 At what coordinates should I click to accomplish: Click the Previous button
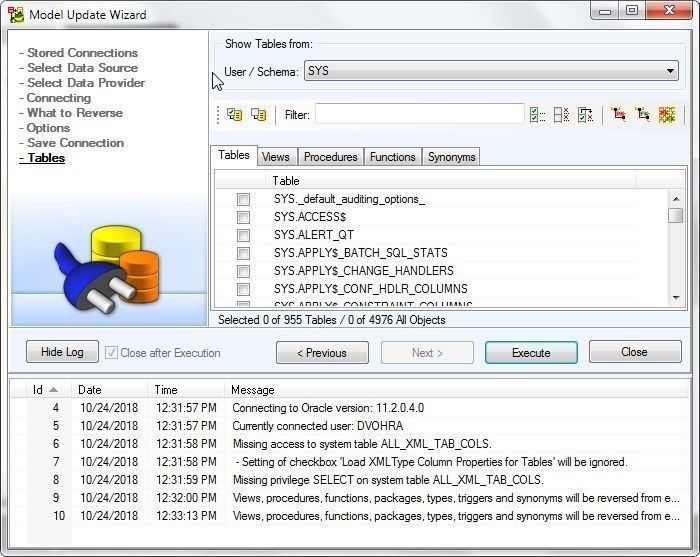322,353
